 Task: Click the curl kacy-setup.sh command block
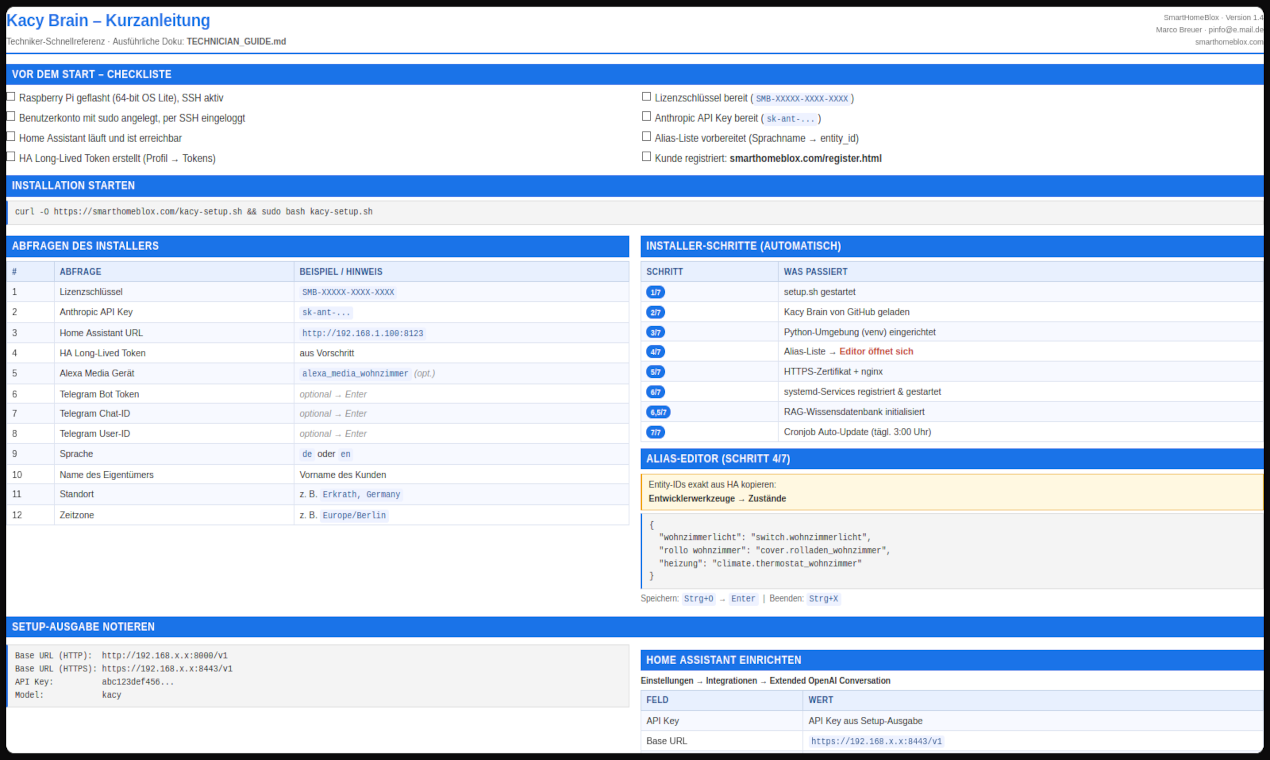click(635, 212)
